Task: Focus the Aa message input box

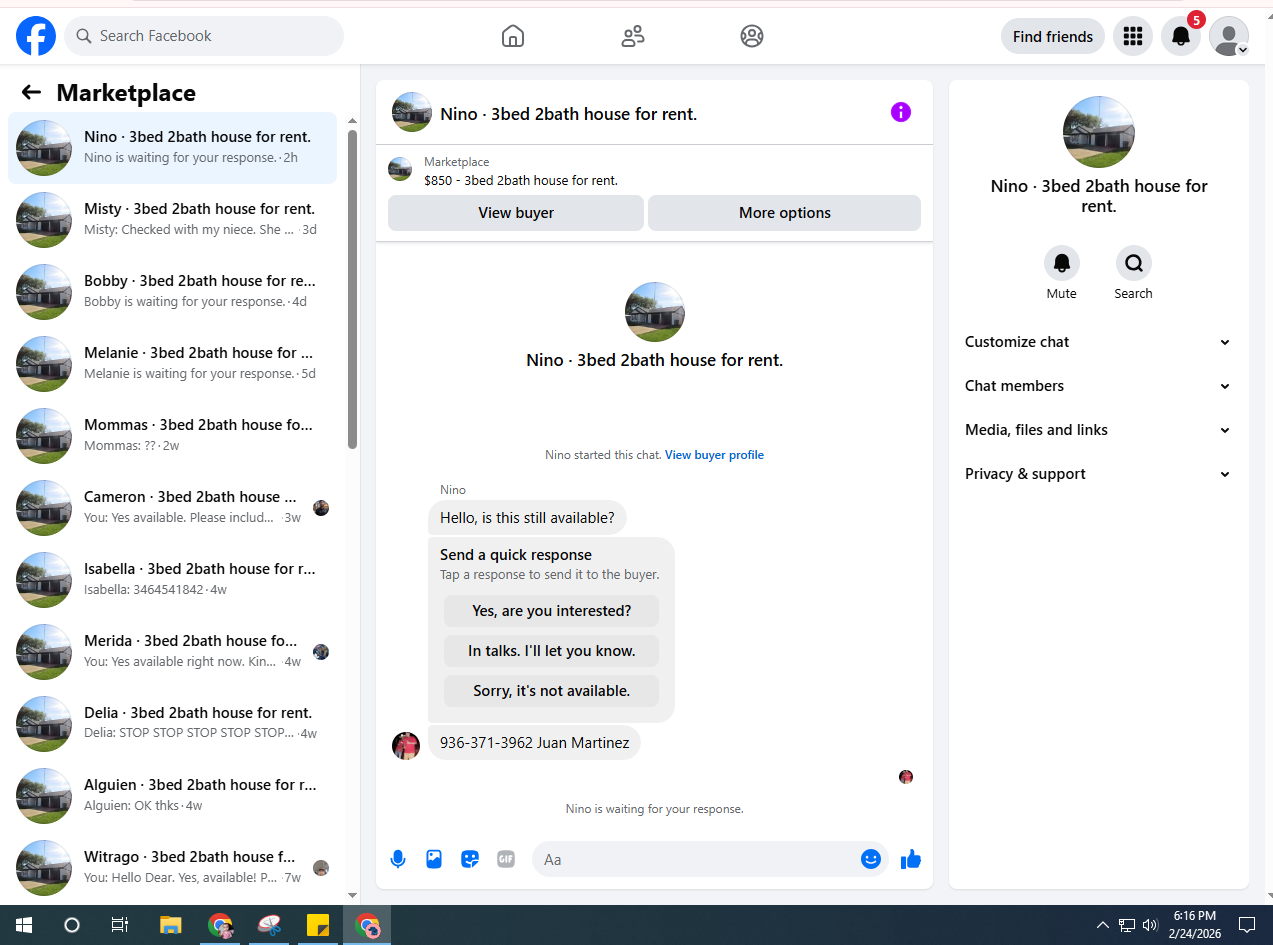Action: [x=697, y=859]
